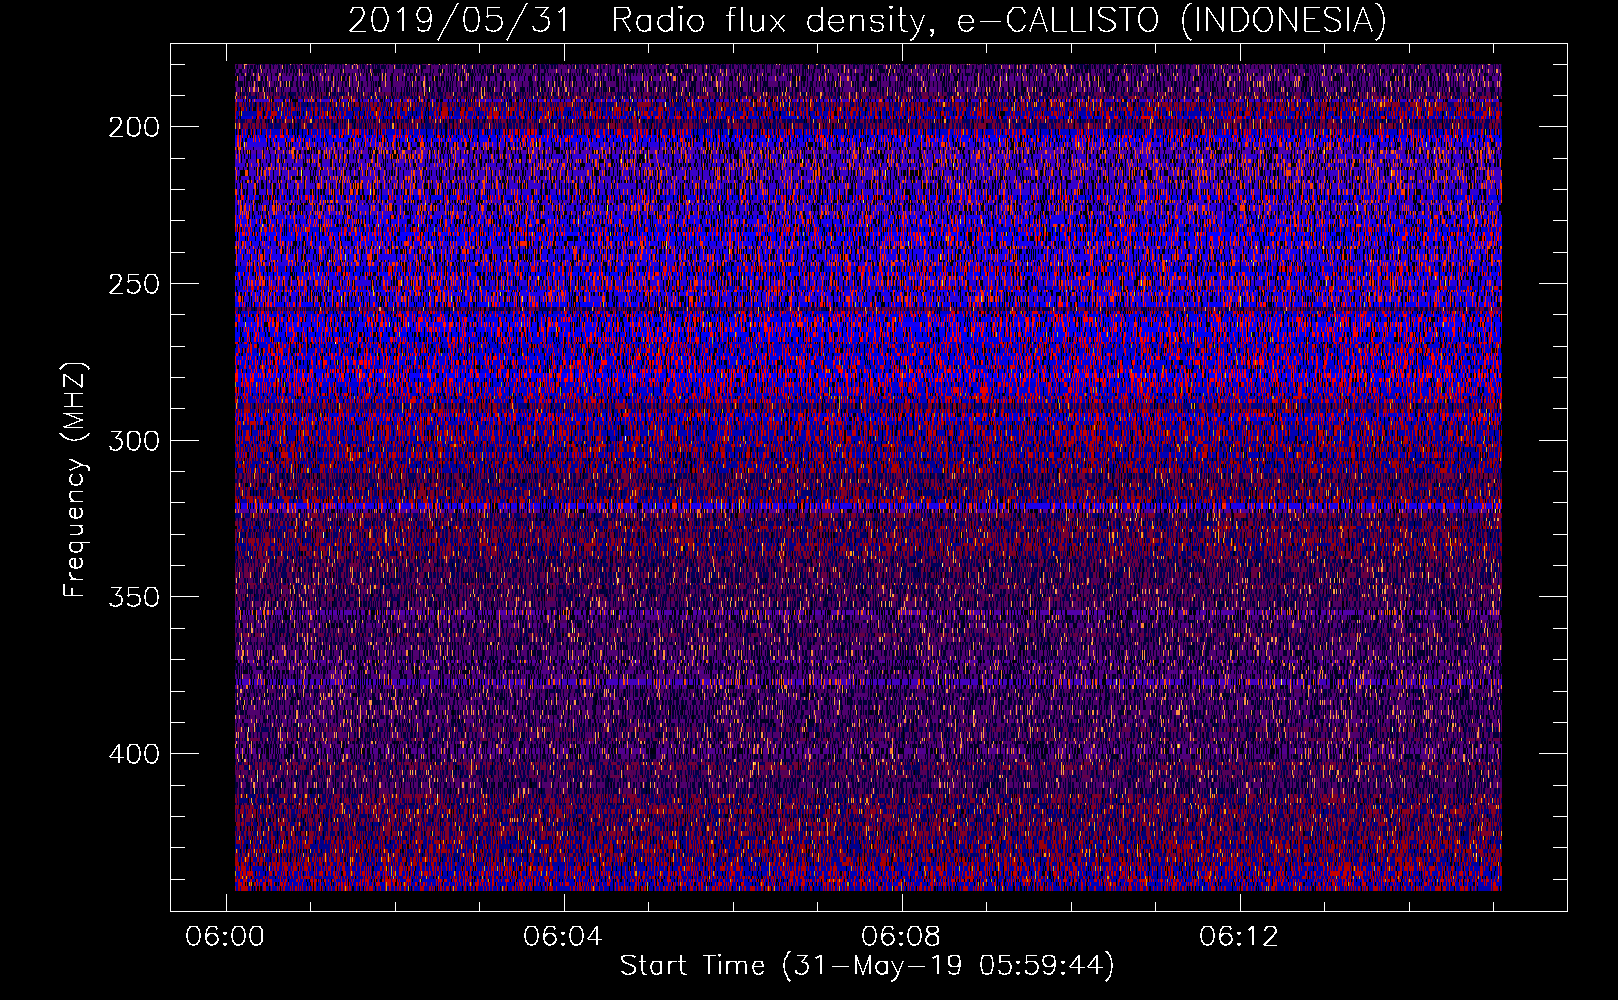
Task: Click the 250 frequency tick label
Action: [134, 284]
